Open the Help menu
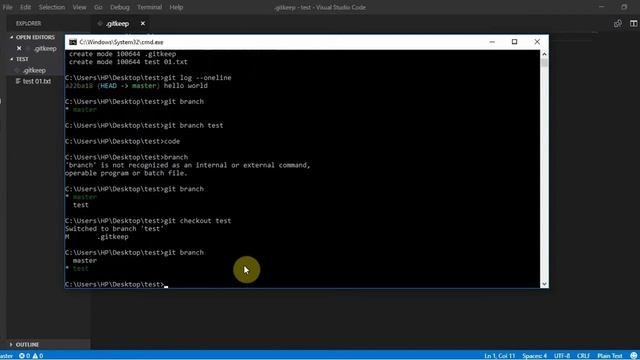The height and width of the screenshot is (360, 640). coord(176,7)
